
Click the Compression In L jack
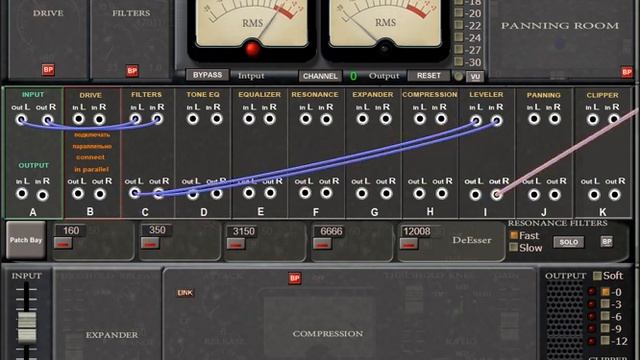(420, 119)
